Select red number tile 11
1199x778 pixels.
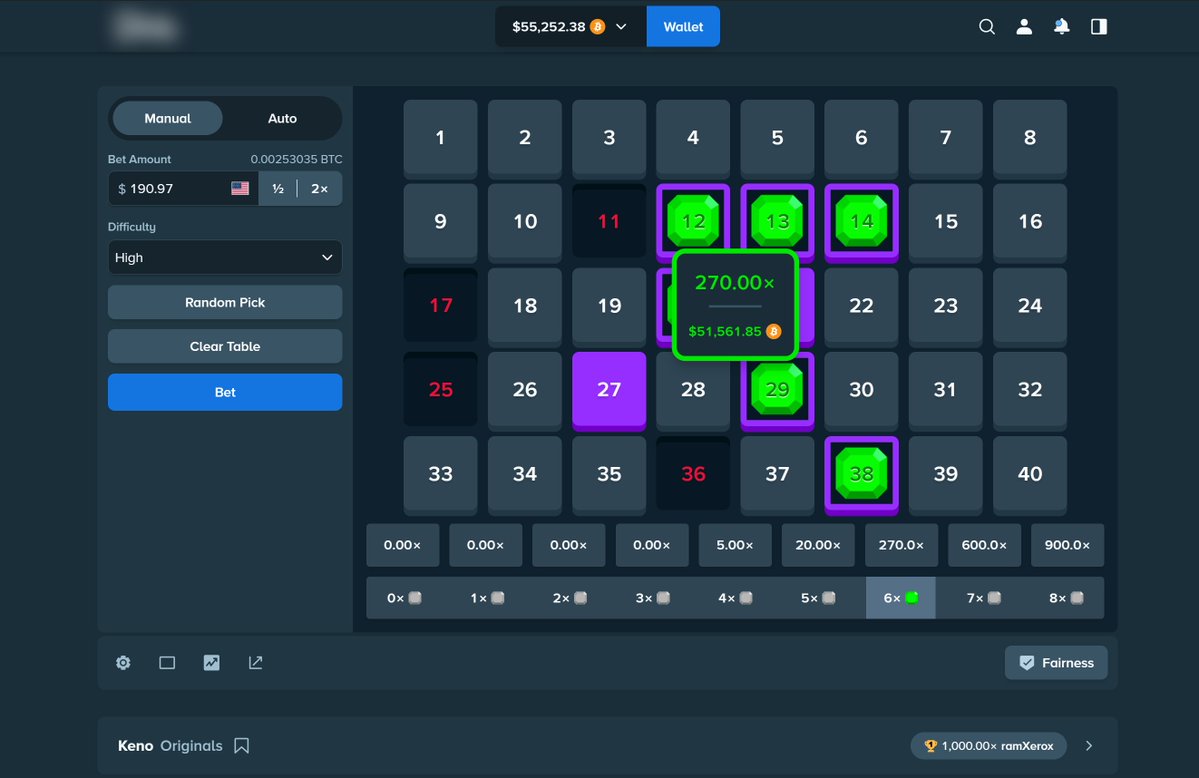(609, 221)
